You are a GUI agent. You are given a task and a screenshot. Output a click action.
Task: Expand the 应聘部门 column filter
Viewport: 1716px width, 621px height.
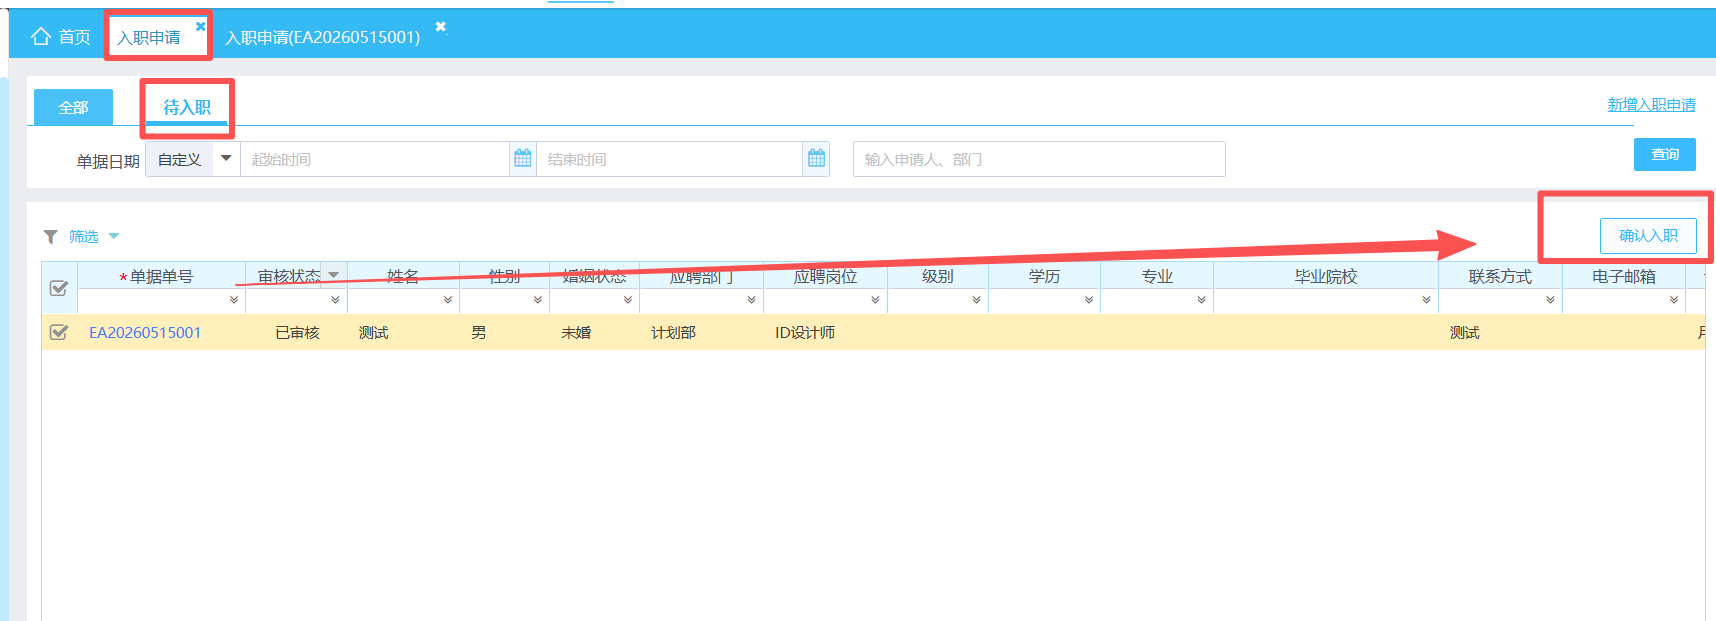pos(752,300)
